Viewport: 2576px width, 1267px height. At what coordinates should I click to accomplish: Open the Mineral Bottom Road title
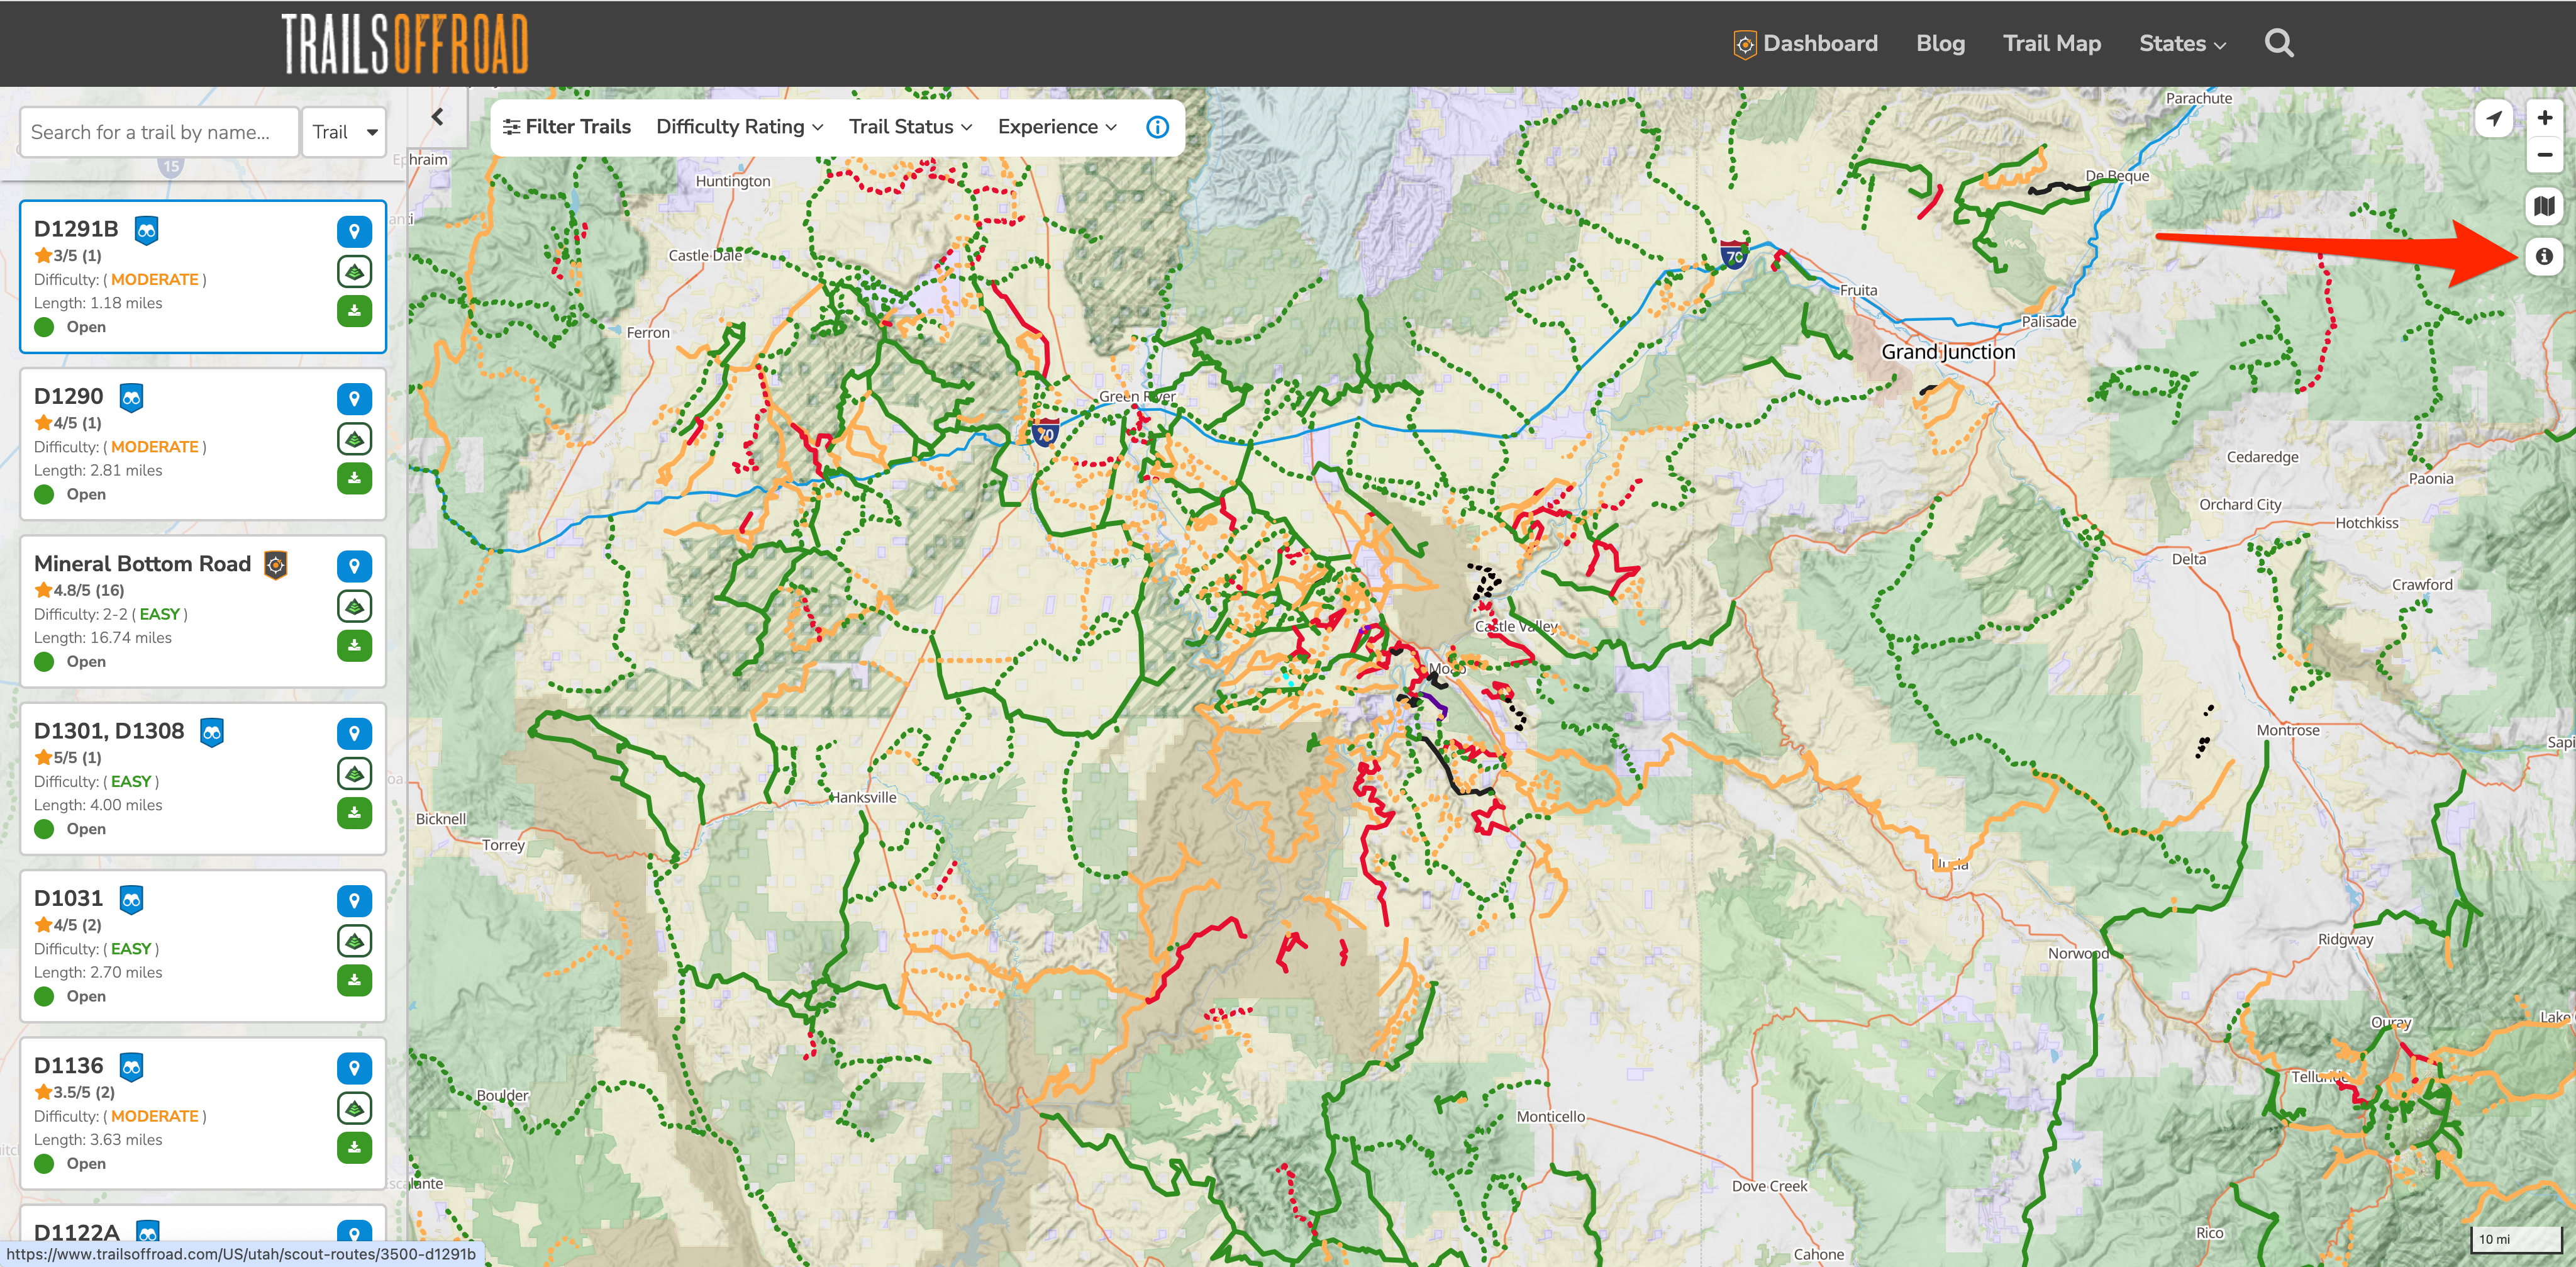pyautogui.click(x=142, y=564)
